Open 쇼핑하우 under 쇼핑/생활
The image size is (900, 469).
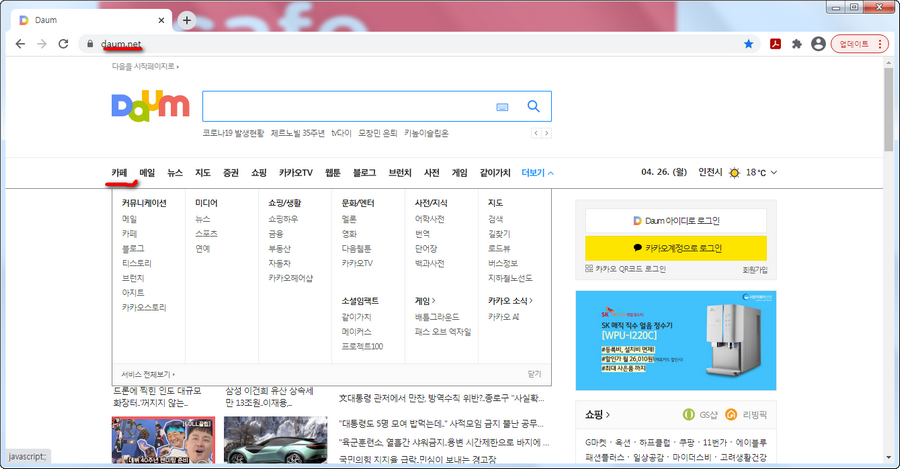[x=283, y=219]
